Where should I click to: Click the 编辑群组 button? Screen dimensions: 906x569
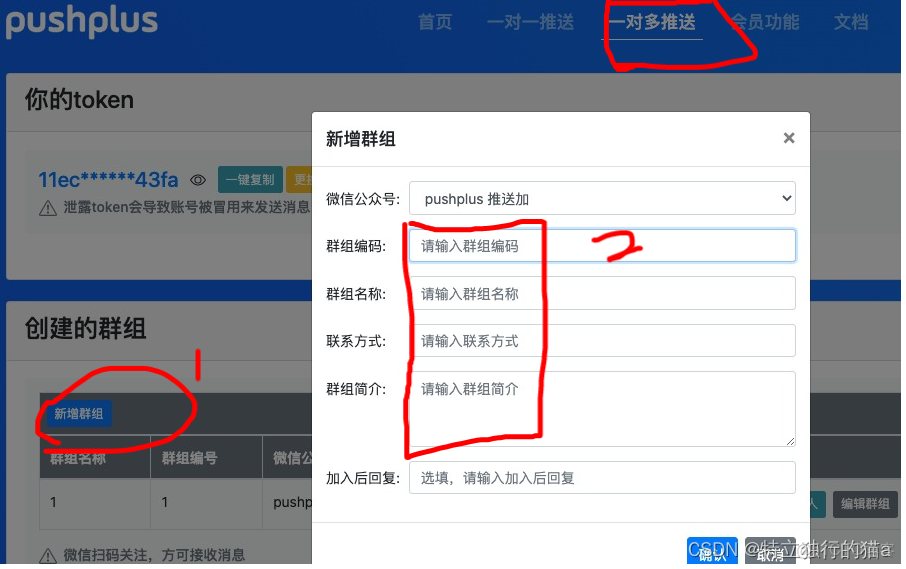point(865,504)
